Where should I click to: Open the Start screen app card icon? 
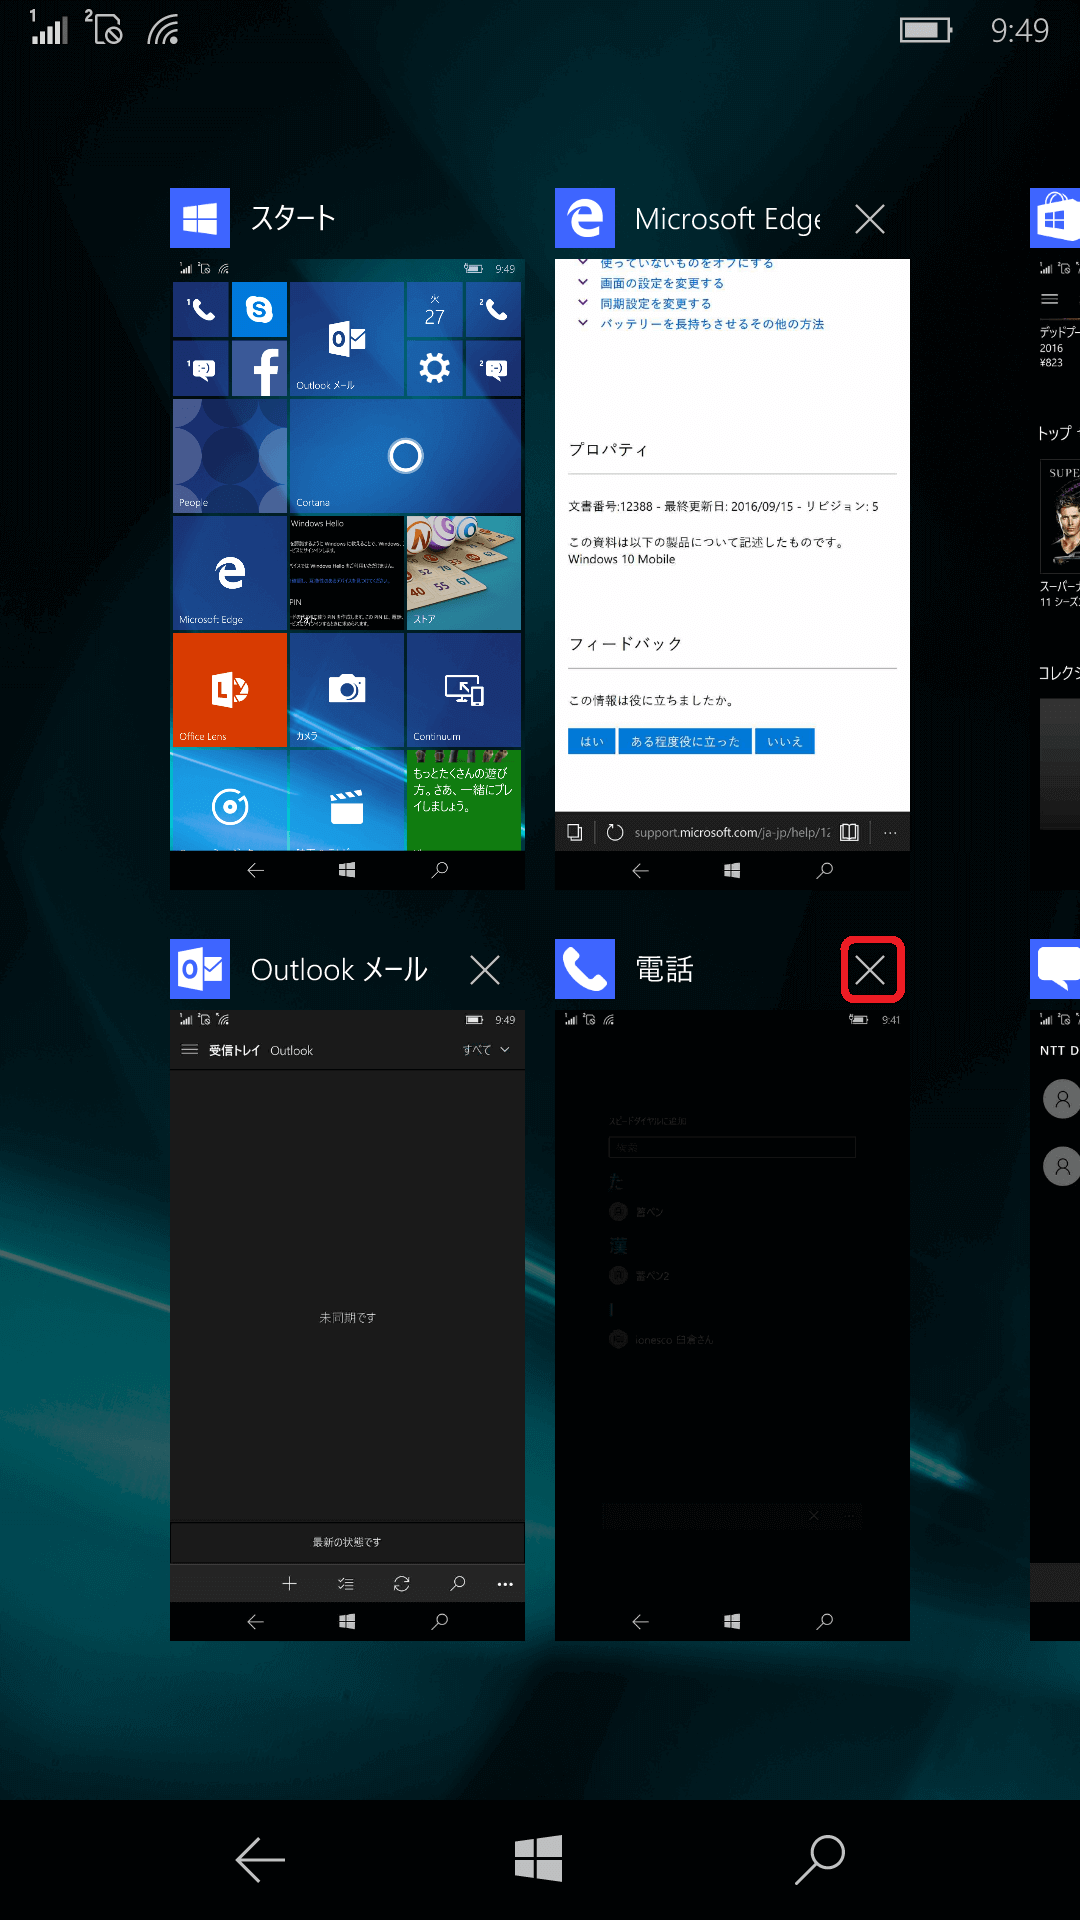(200, 218)
